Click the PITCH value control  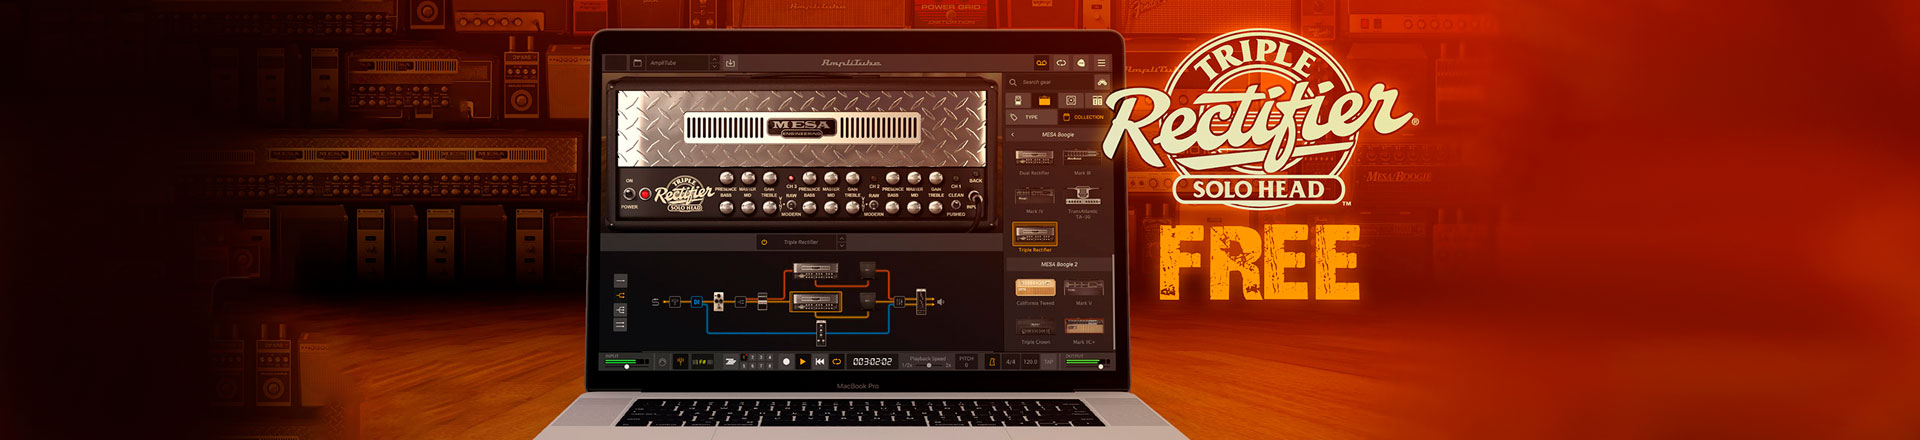(966, 361)
